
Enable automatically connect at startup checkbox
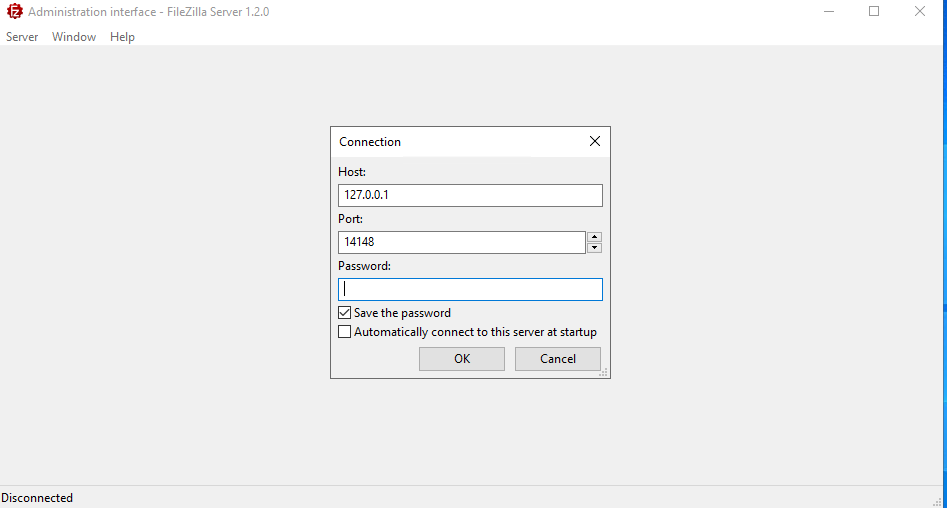345,332
